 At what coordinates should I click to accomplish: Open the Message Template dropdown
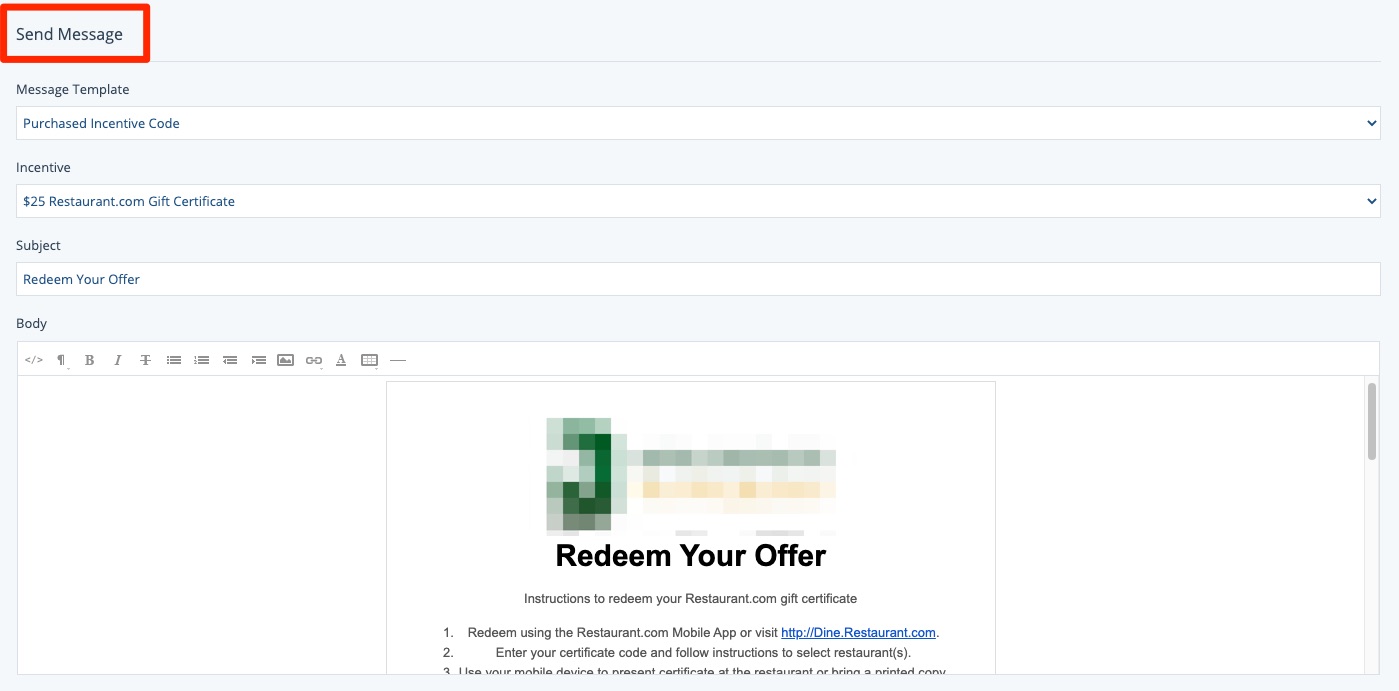(x=698, y=123)
